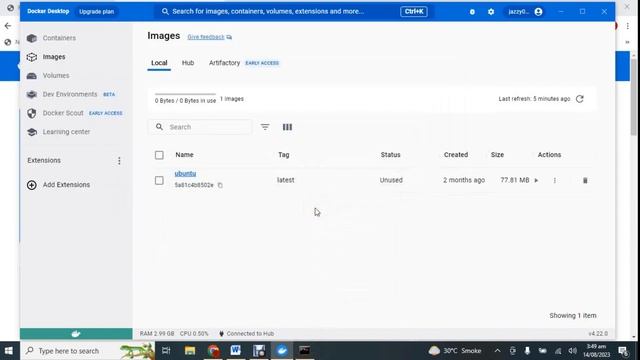Click the RAM usage status text
This screenshot has width=640, height=360.
(157, 333)
